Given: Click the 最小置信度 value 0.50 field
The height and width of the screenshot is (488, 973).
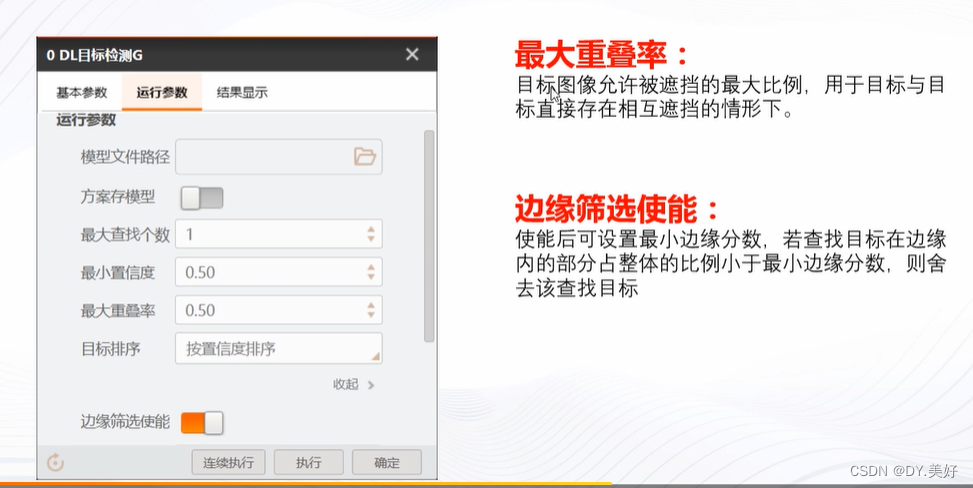Looking at the screenshot, I should (279, 272).
